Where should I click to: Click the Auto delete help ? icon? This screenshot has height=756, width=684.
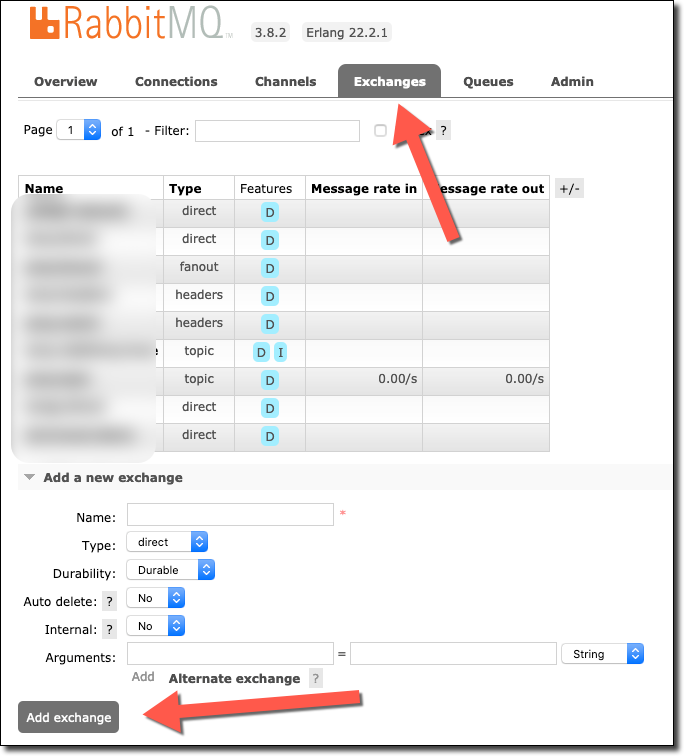[x=109, y=602]
